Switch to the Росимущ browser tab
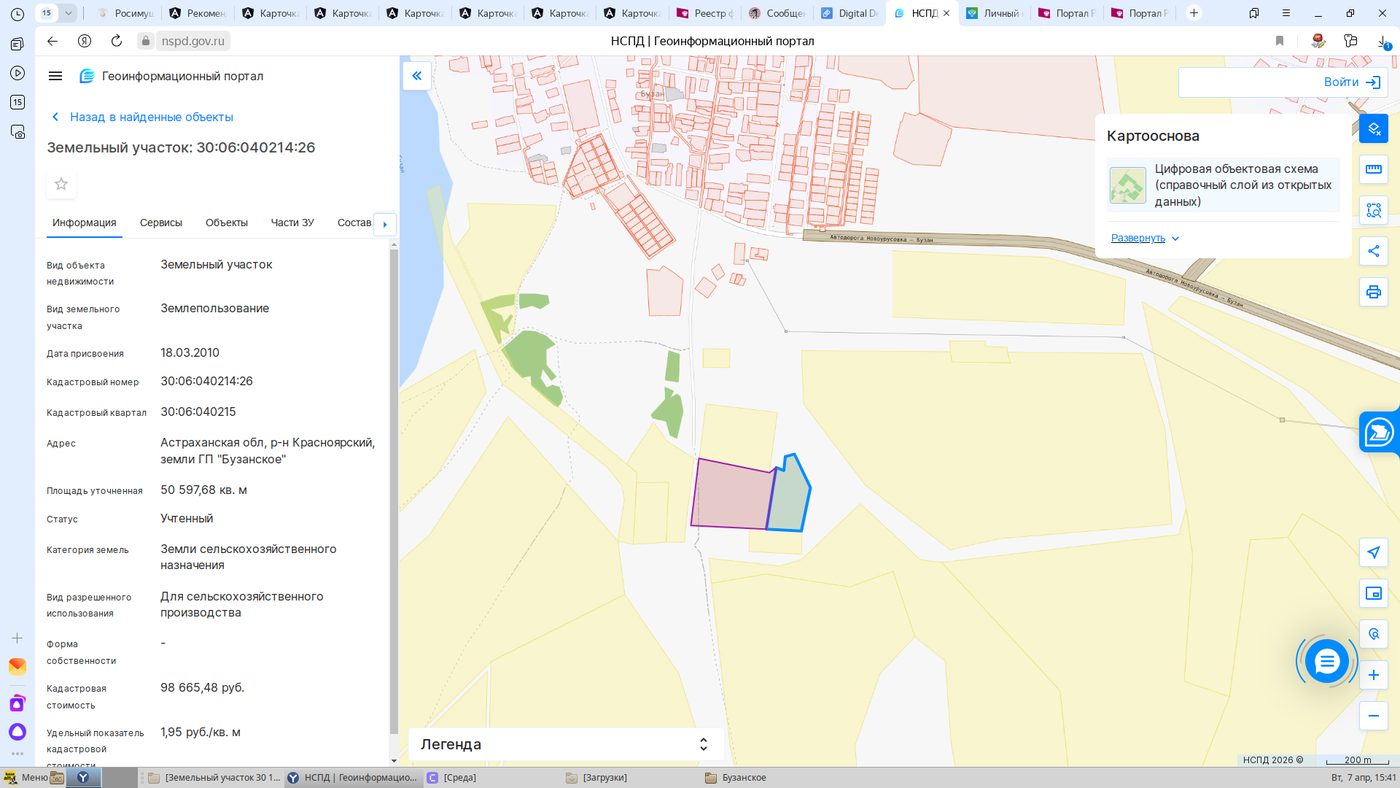This screenshot has width=1400, height=788. 124,13
